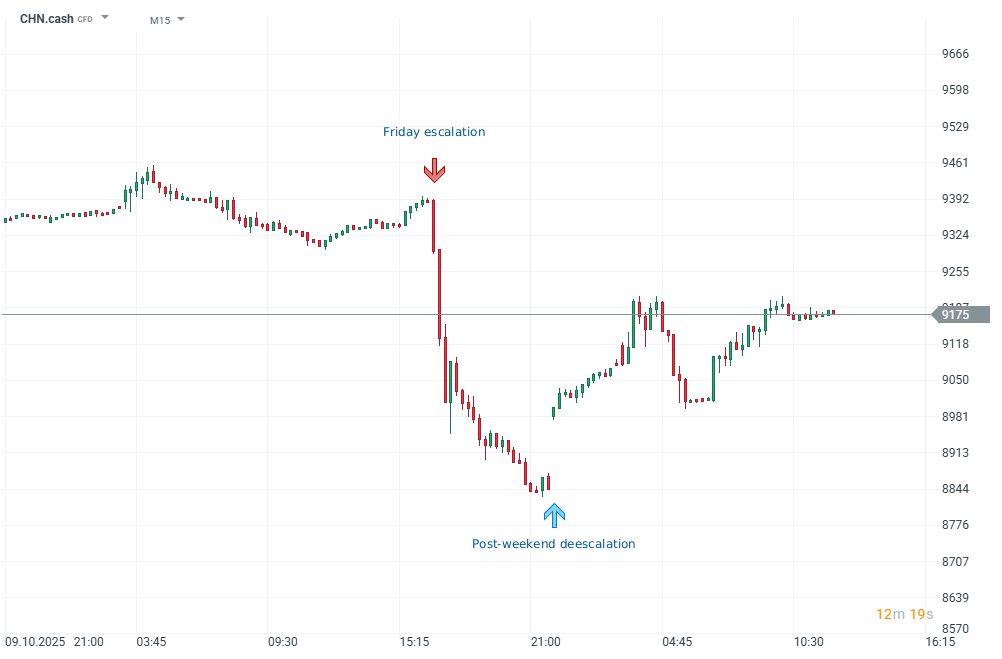The width and height of the screenshot is (1002, 659).
Task: Click the 9666 price axis label
Action: pyautogui.click(x=955, y=54)
